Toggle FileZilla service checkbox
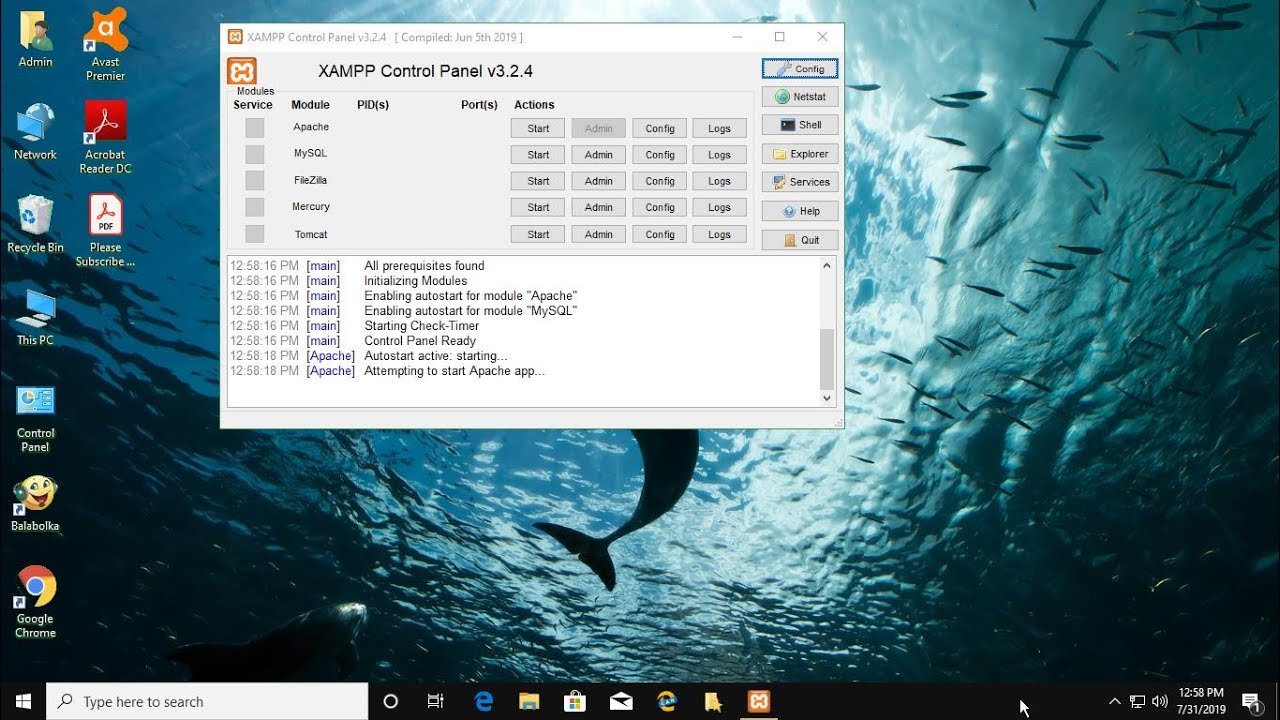This screenshot has height=720, width=1280. pyautogui.click(x=255, y=181)
